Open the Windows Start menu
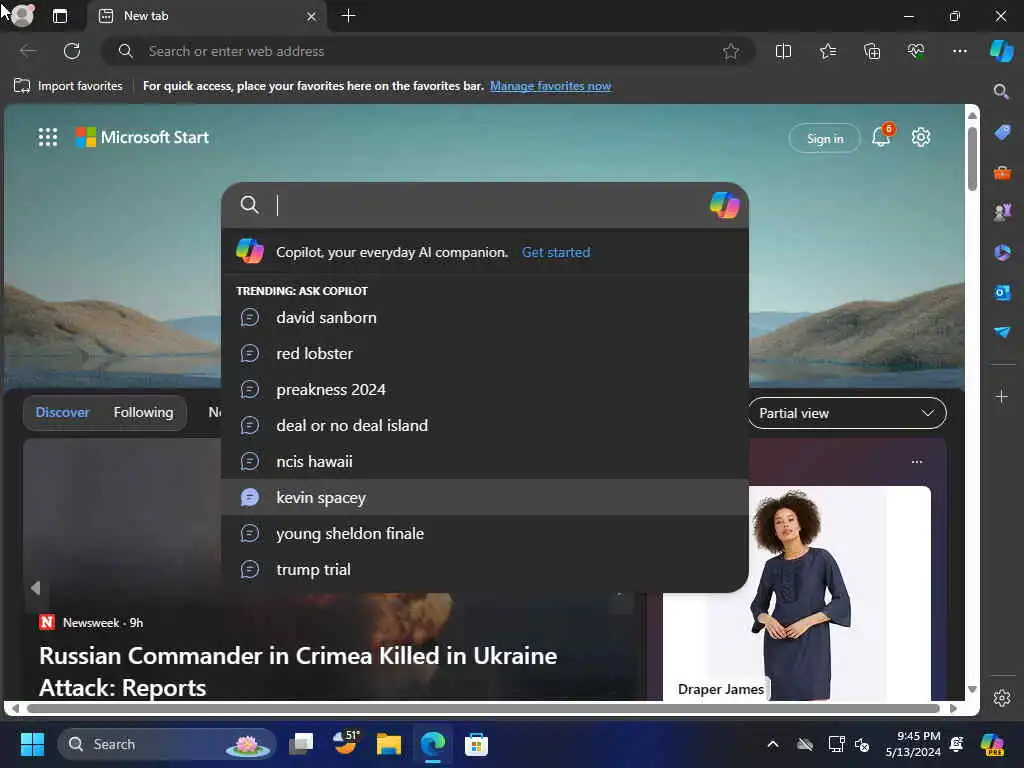The image size is (1024, 768). (x=32, y=744)
